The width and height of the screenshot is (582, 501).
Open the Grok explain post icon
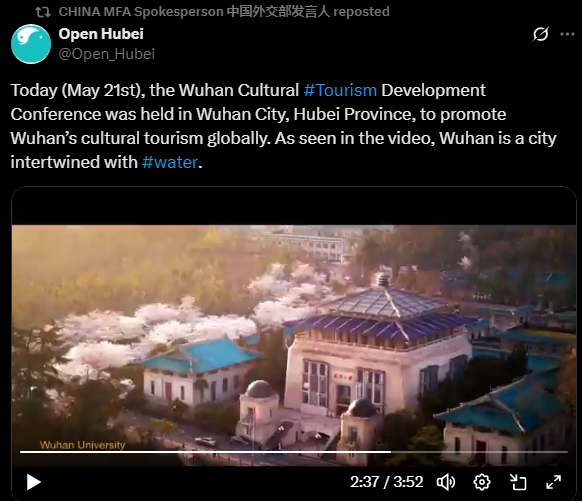540,34
